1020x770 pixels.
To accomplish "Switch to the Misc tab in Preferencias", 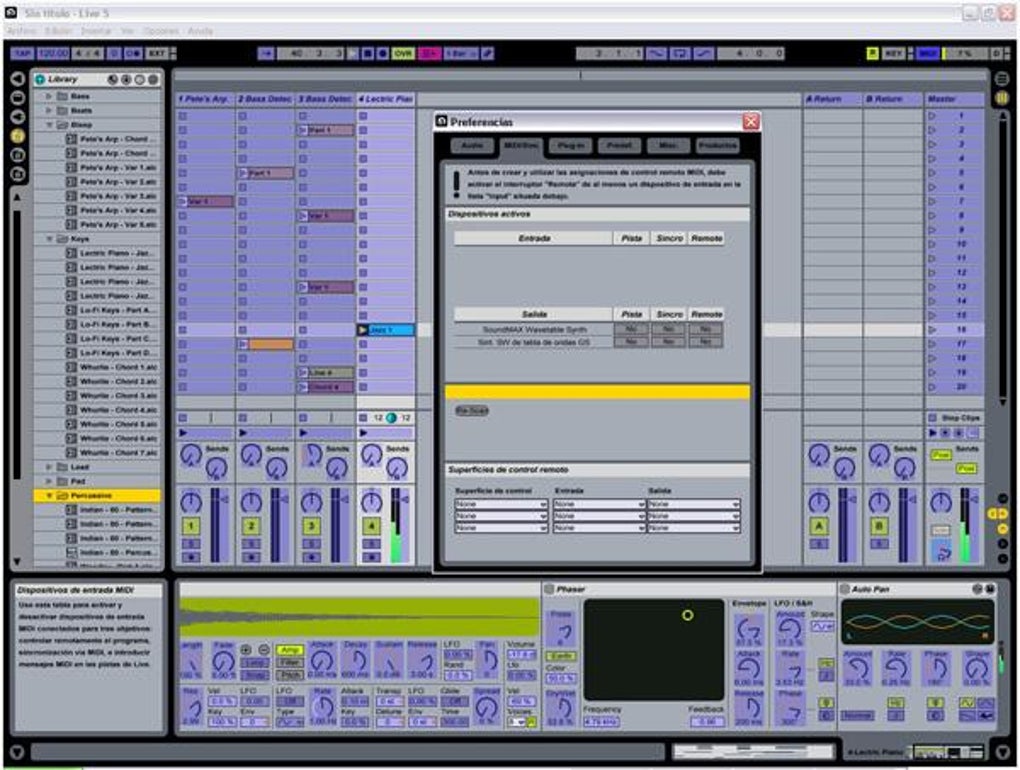I will pos(668,146).
